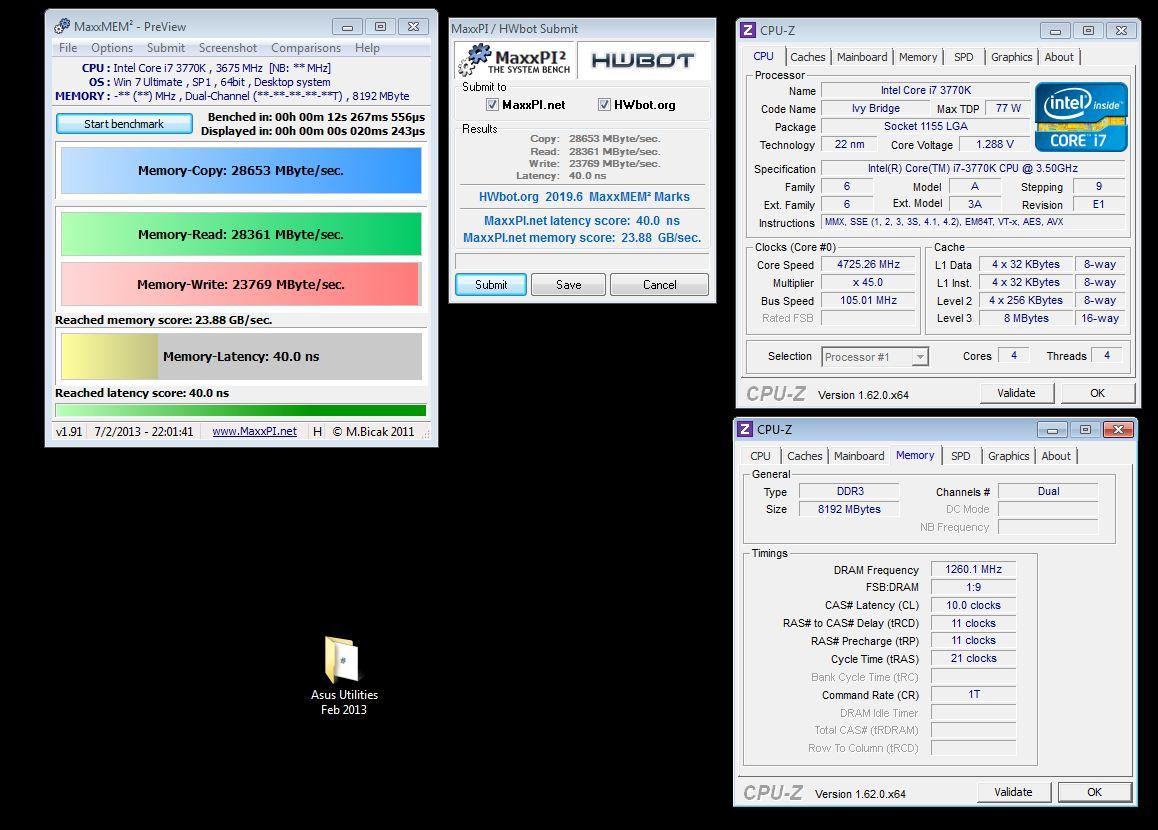Open Asus Utilities Feb 2013 desktop folder

tap(343, 675)
